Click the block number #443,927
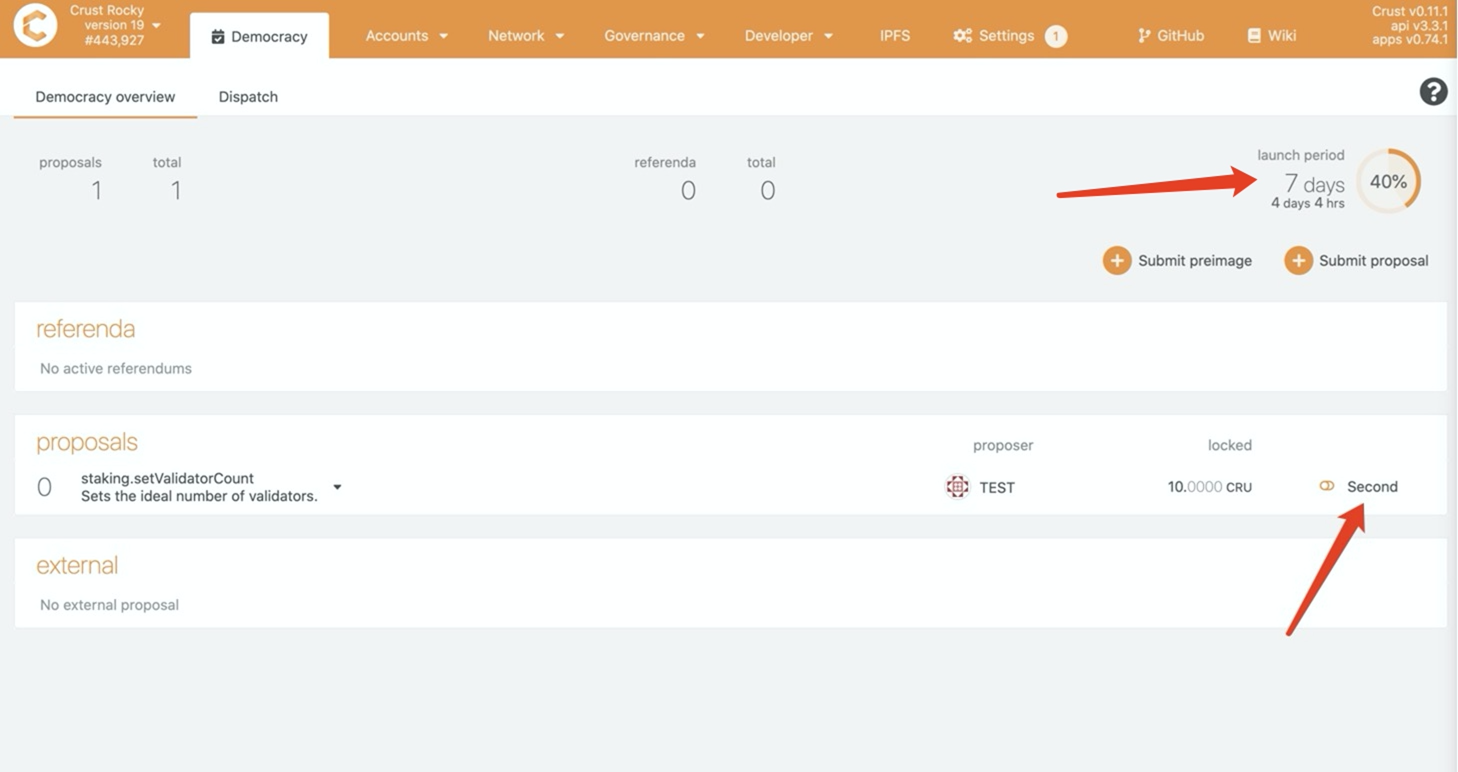This screenshot has height=772, width=1458. point(115,40)
